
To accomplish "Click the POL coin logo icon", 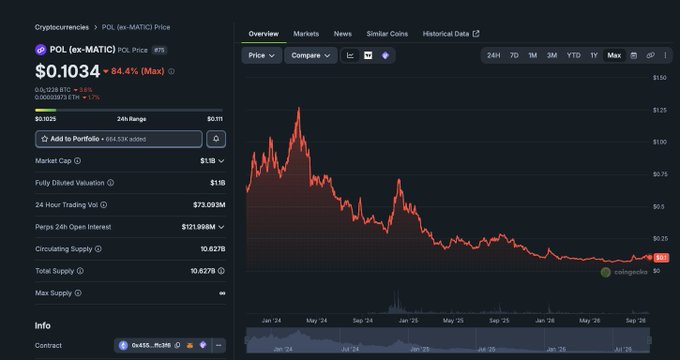I will coord(41,50).
